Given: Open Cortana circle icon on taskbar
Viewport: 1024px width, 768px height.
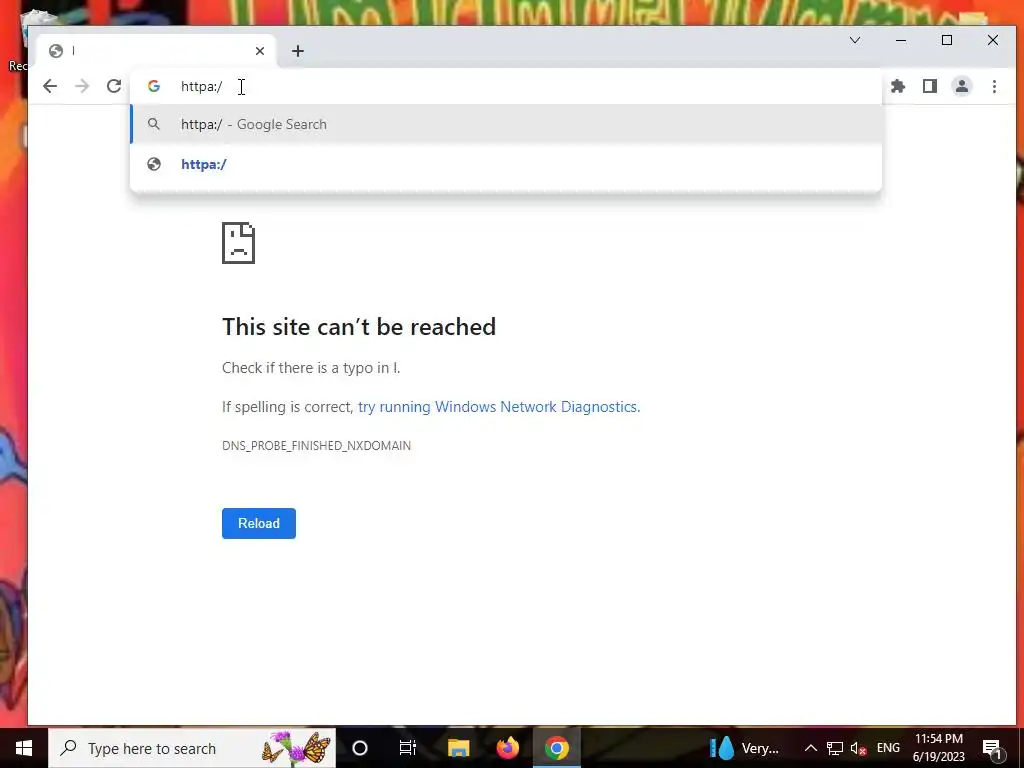Looking at the screenshot, I should click(360, 748).
